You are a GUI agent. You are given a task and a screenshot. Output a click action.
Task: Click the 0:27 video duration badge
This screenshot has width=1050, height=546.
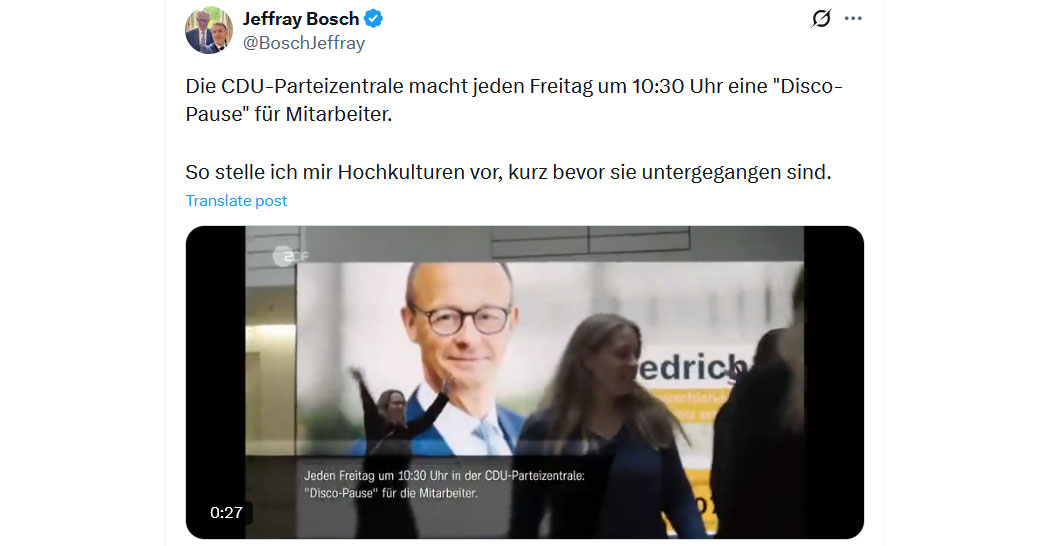coord(226,513)
